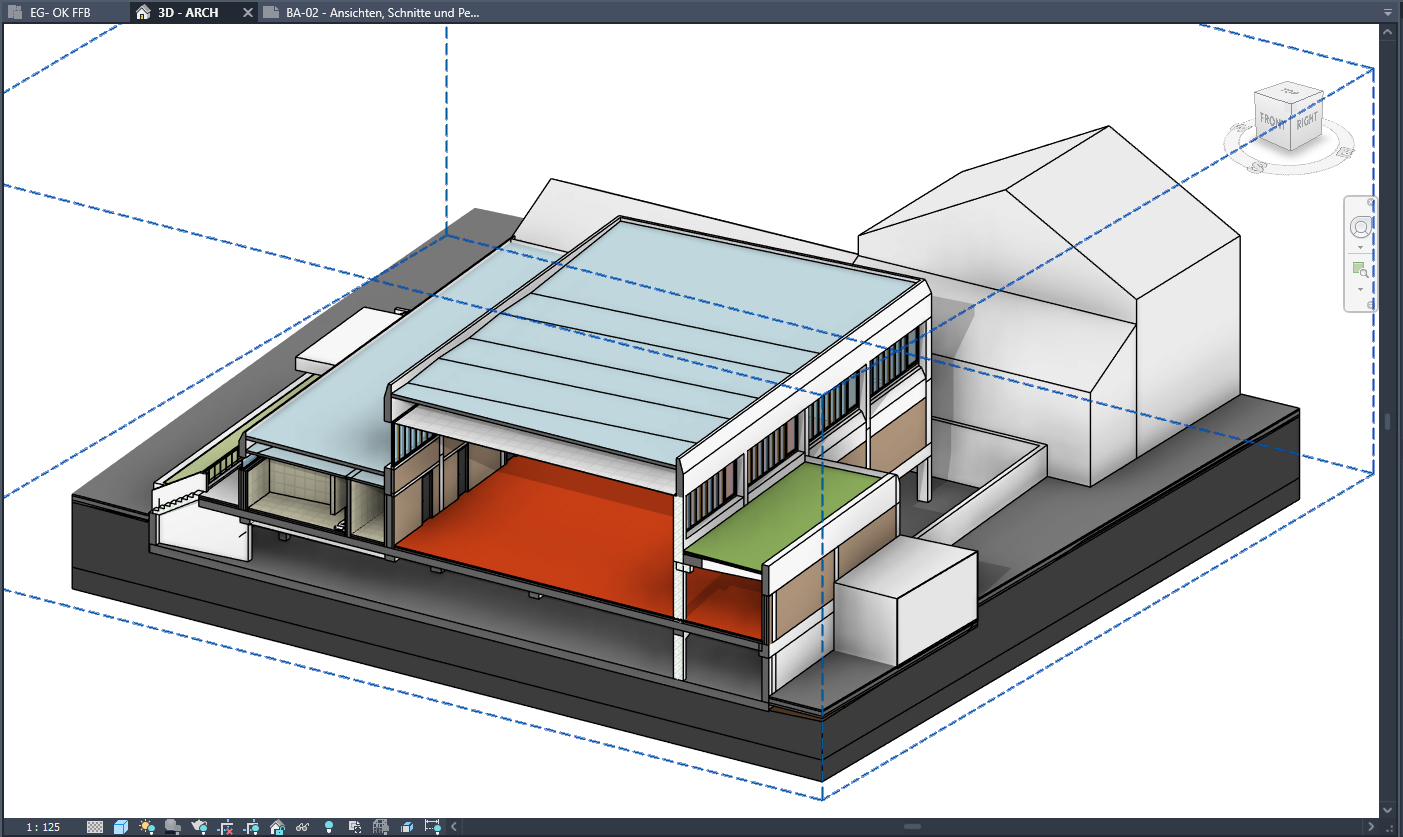Toggle Reveal Hidden Elements lightbulb
The image size is (1403, 837).
(329, 827)
